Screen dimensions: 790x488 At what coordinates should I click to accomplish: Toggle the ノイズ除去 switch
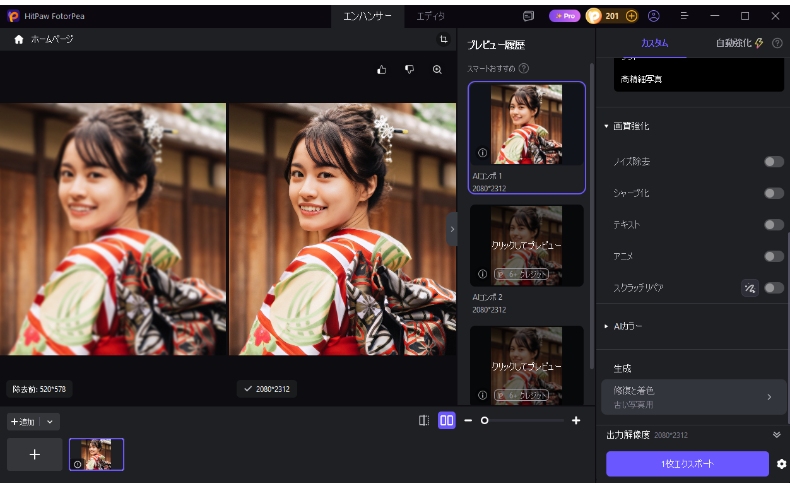pyautogui.click(x=773, y=162)
